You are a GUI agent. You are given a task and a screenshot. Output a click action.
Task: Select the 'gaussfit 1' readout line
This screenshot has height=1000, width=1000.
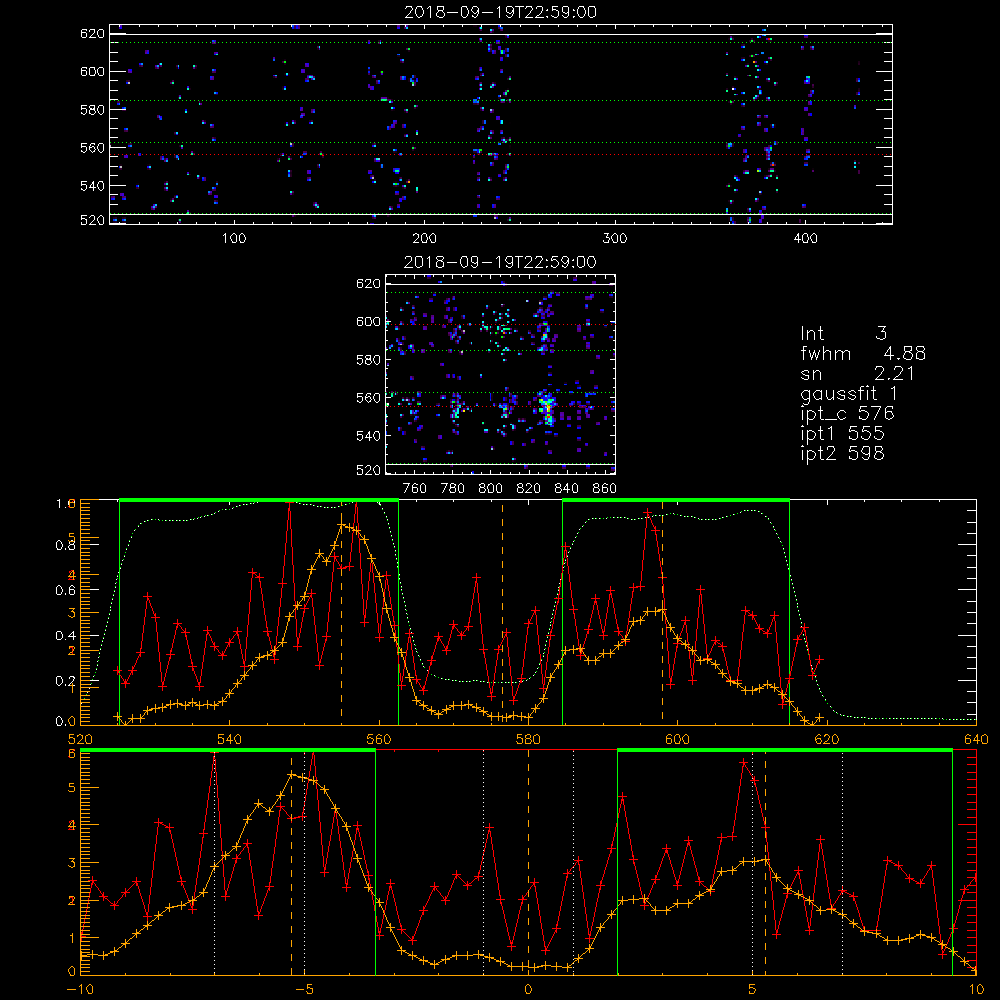coord(849,394)
